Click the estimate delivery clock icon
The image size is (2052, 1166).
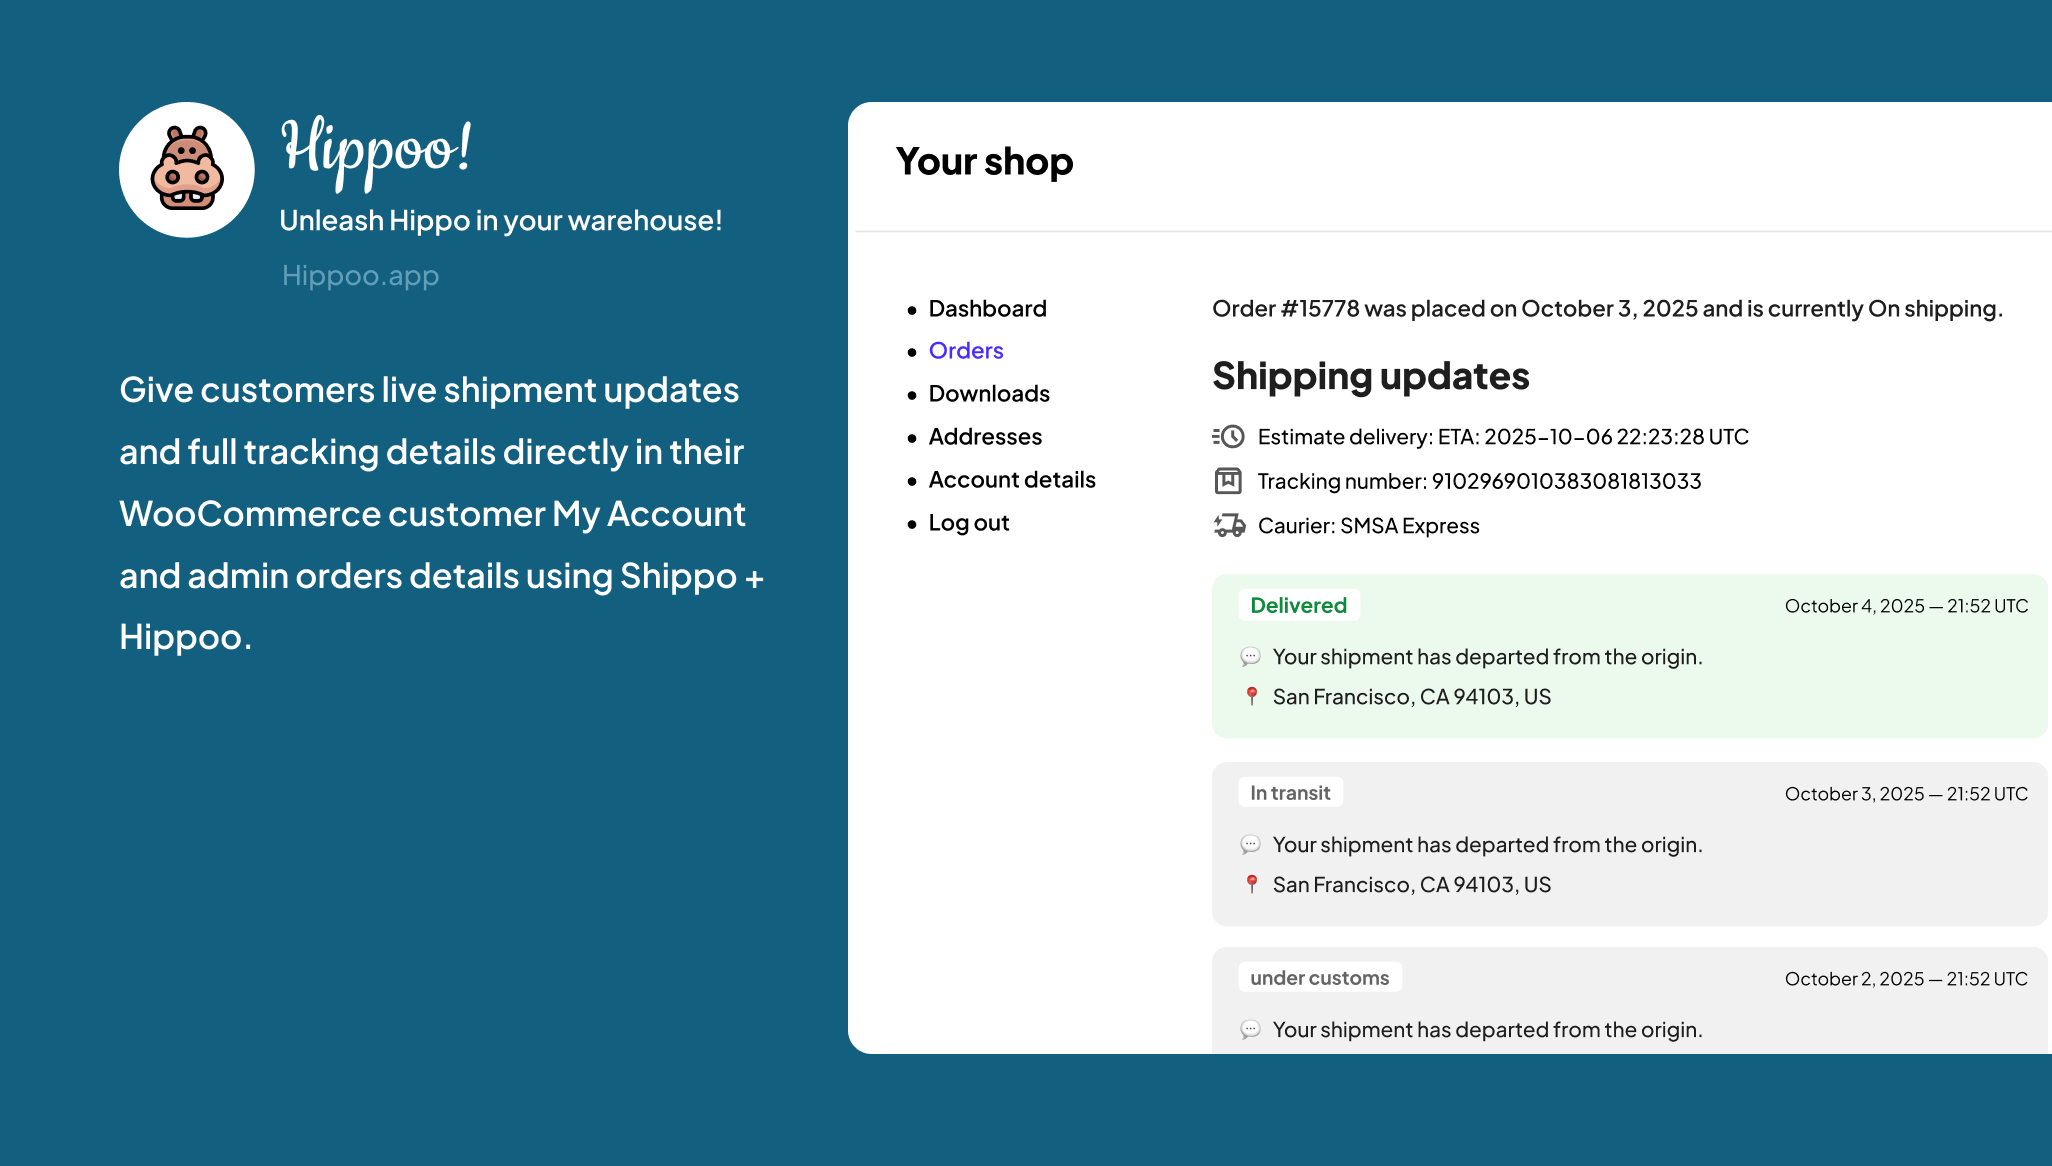(1228, 437)
